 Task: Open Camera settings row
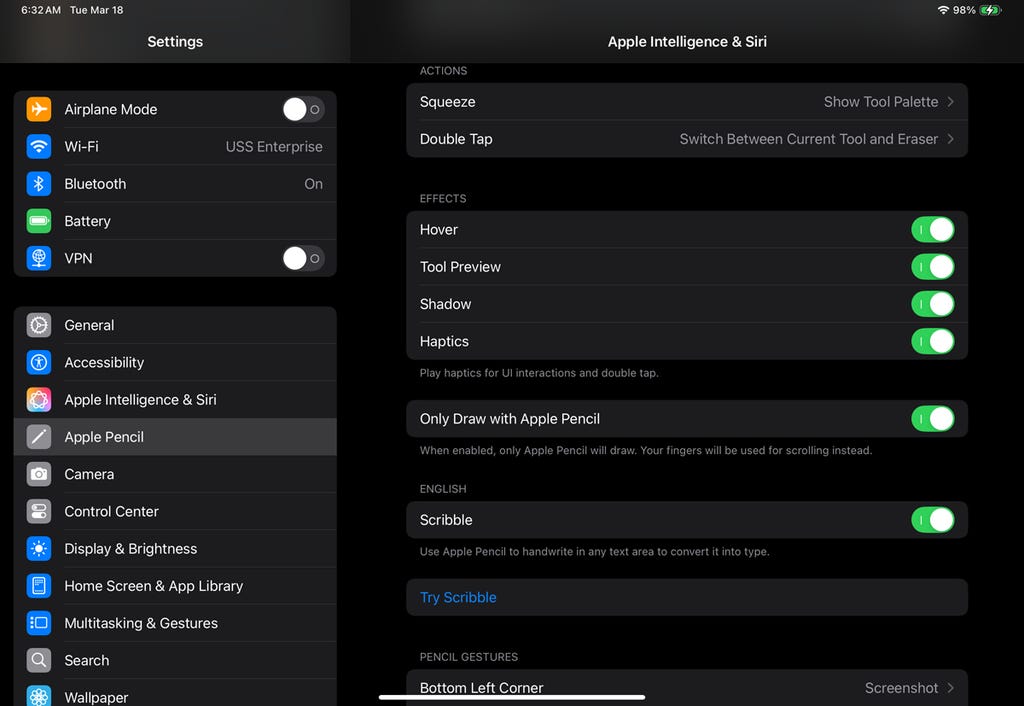pos(175,474)
